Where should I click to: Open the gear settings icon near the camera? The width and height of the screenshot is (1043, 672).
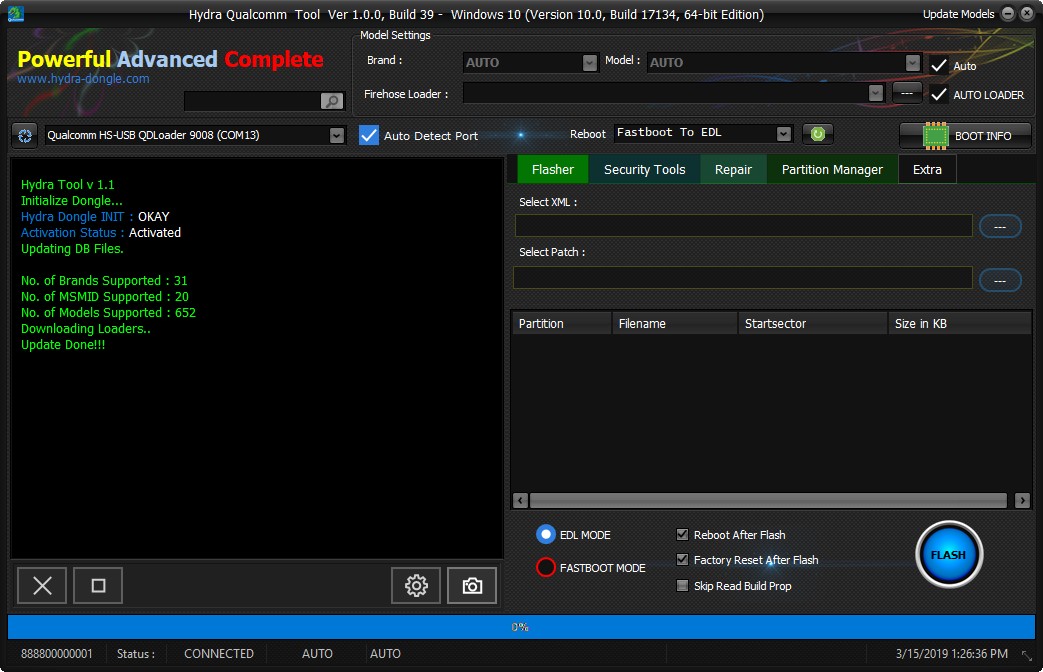(416, 585)
